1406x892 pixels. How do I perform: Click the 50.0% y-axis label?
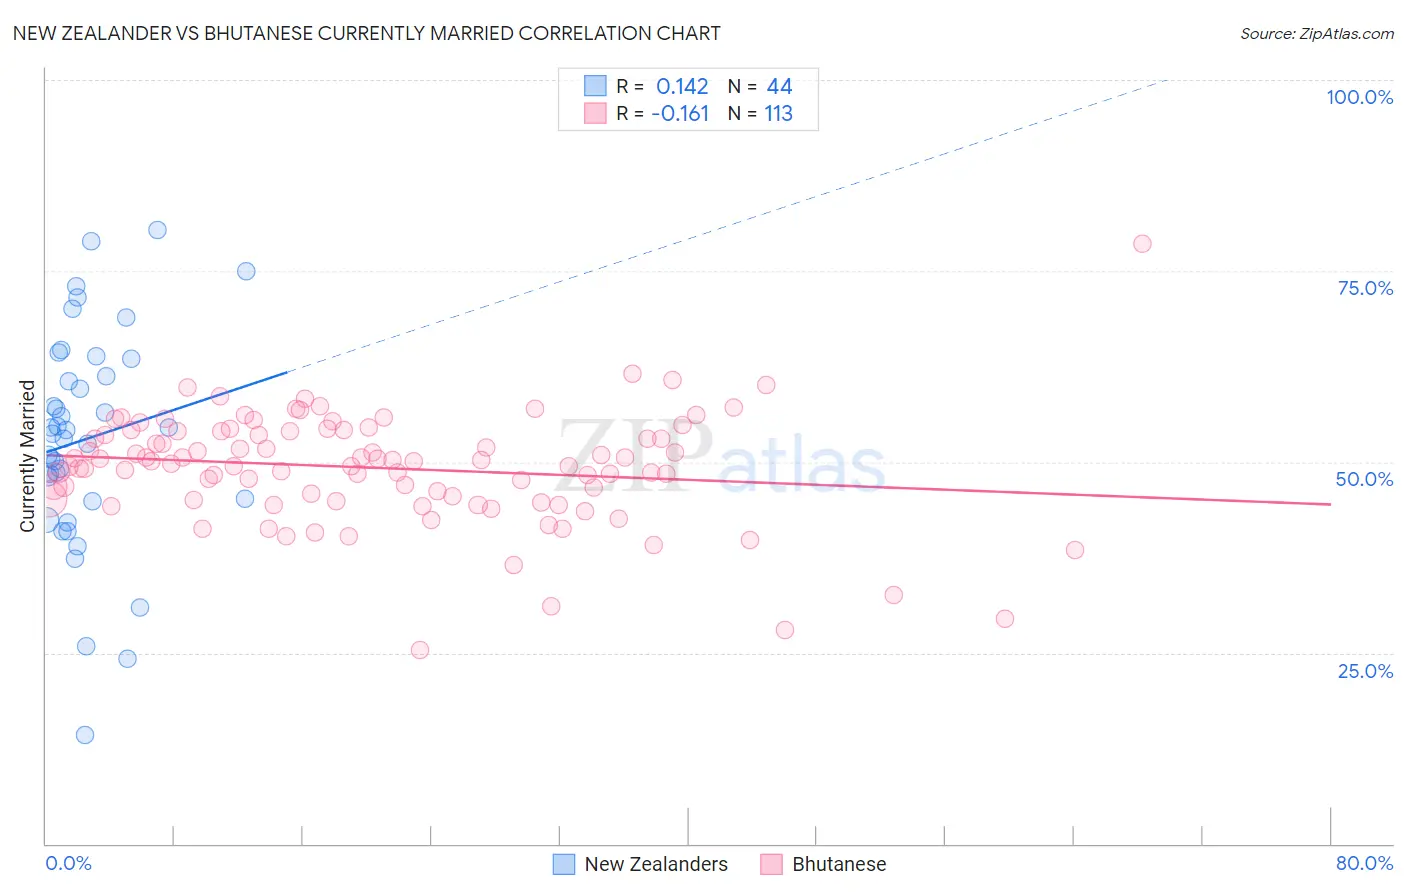[x=1364, y=479]
